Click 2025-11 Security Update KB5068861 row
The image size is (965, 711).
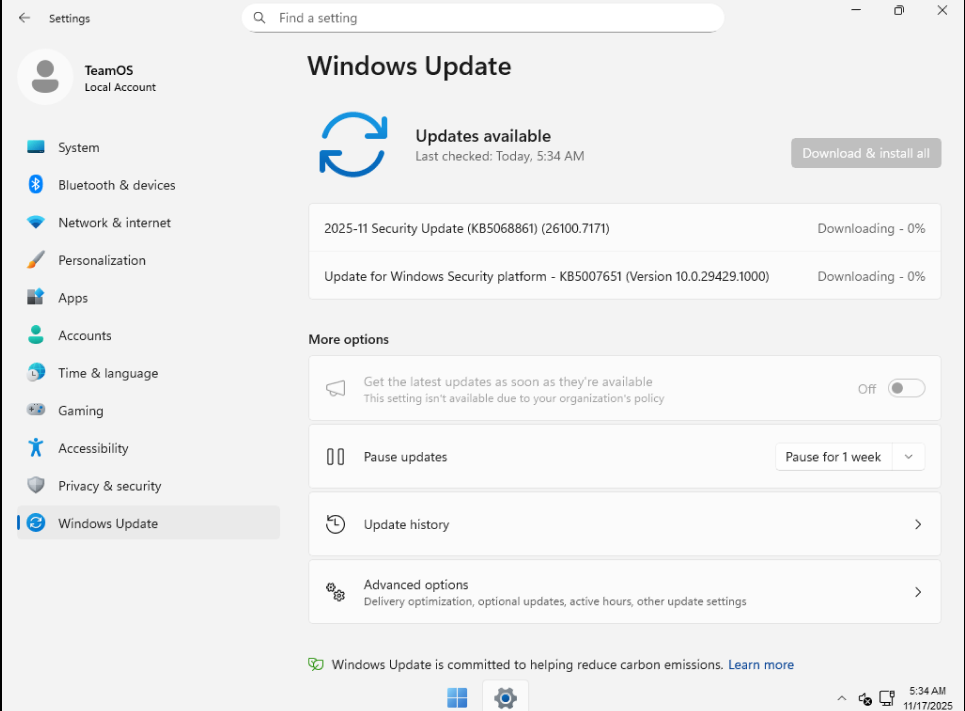(625, 228)
